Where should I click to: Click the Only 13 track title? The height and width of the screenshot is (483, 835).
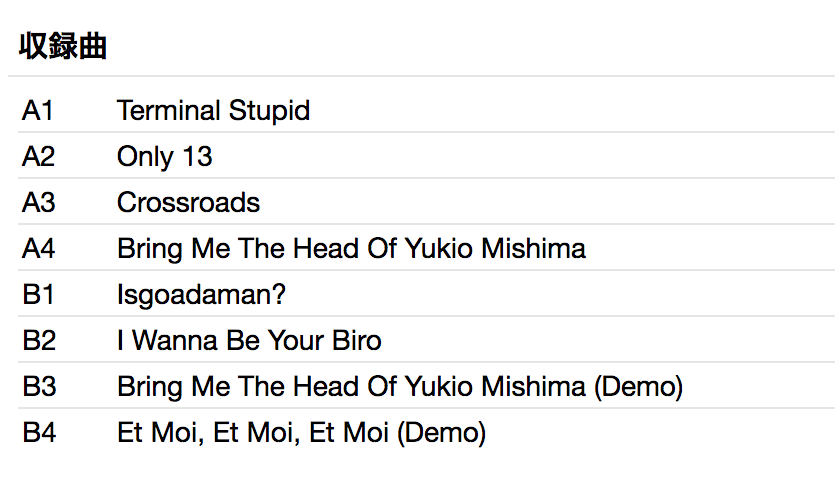click(x=164, y=156)
